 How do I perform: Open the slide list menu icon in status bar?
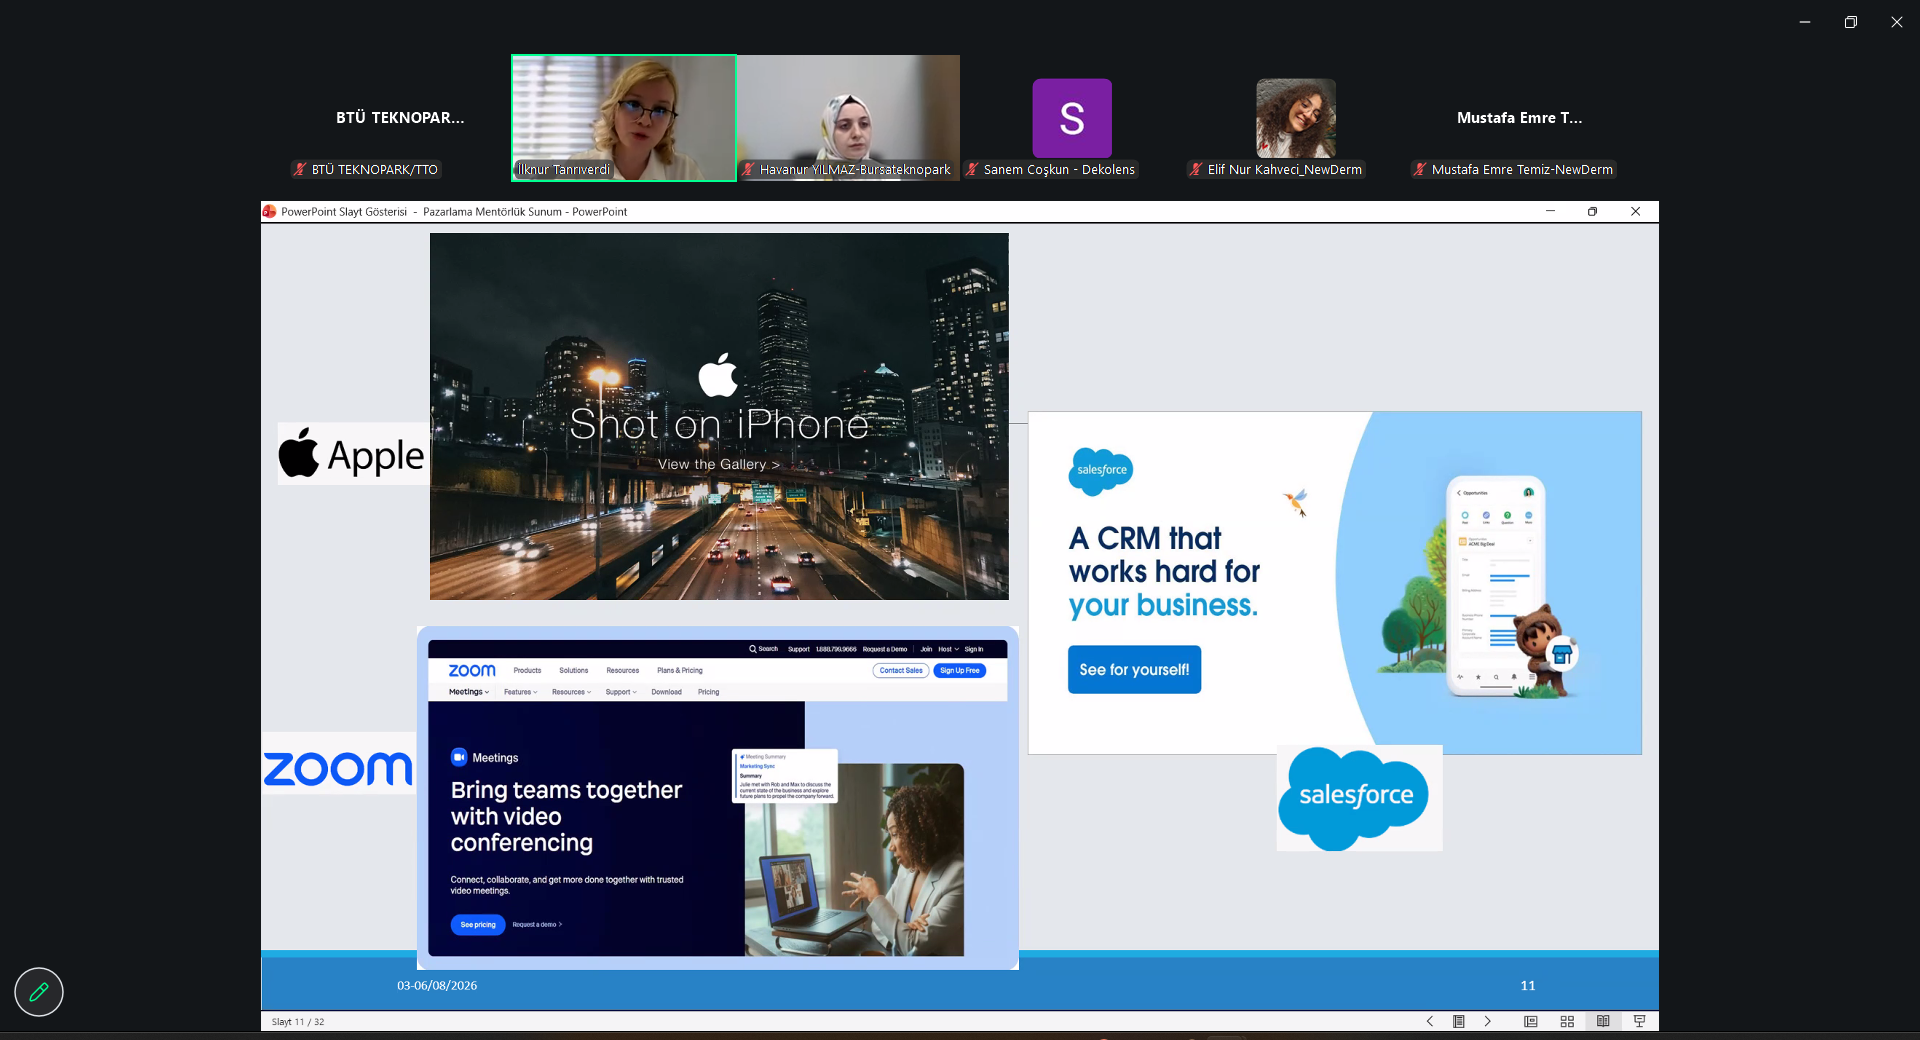pos(1459,1021)
